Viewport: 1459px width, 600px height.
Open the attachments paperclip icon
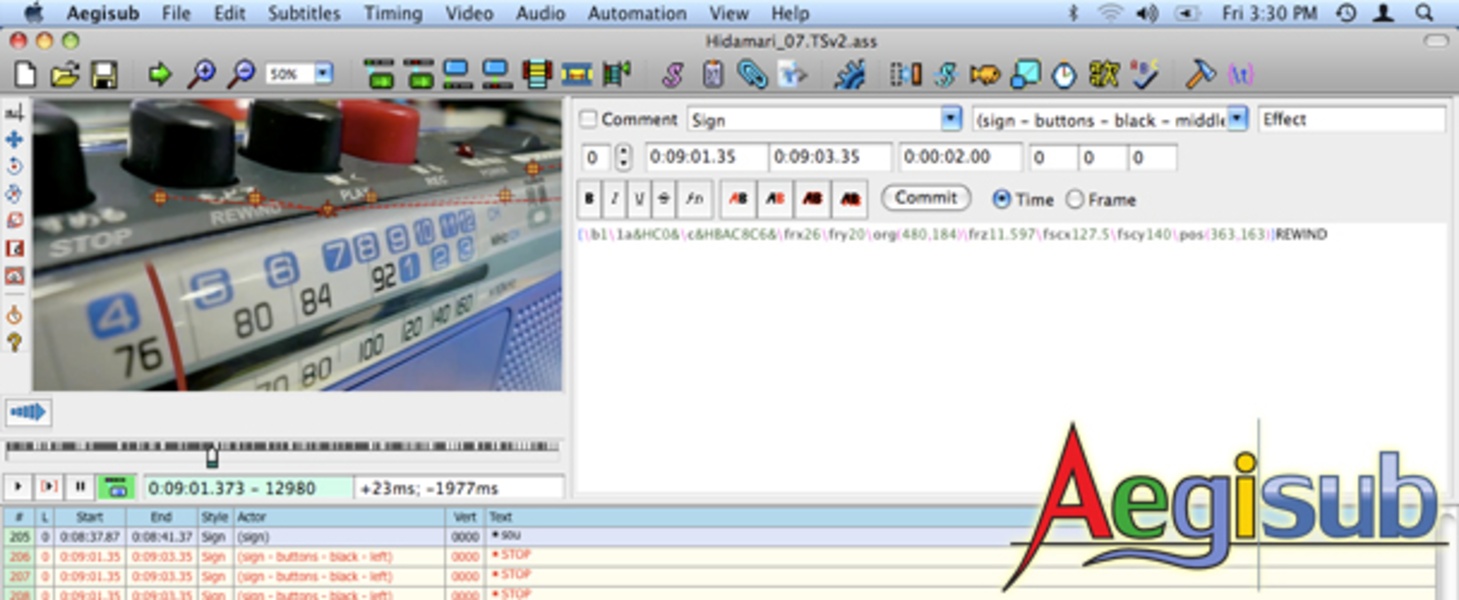(x=752, y=74)
